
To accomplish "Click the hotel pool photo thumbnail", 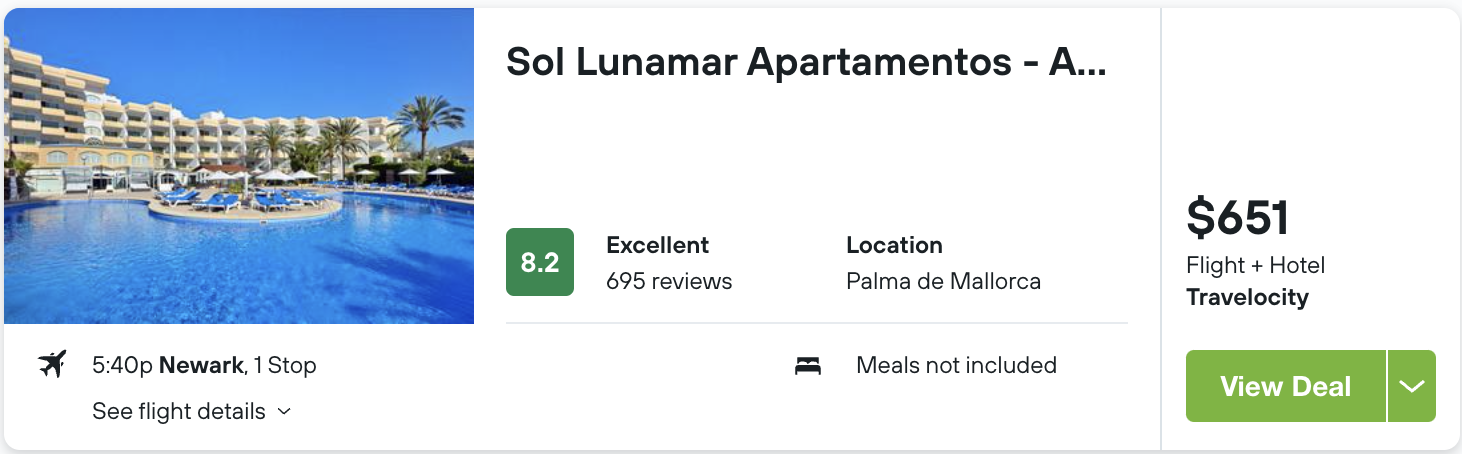I will pos(239,166).
